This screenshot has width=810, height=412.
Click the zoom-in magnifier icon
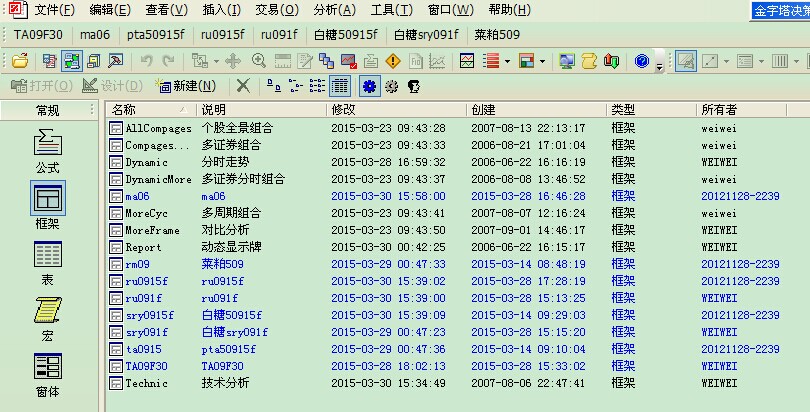[x=259, y=61]
